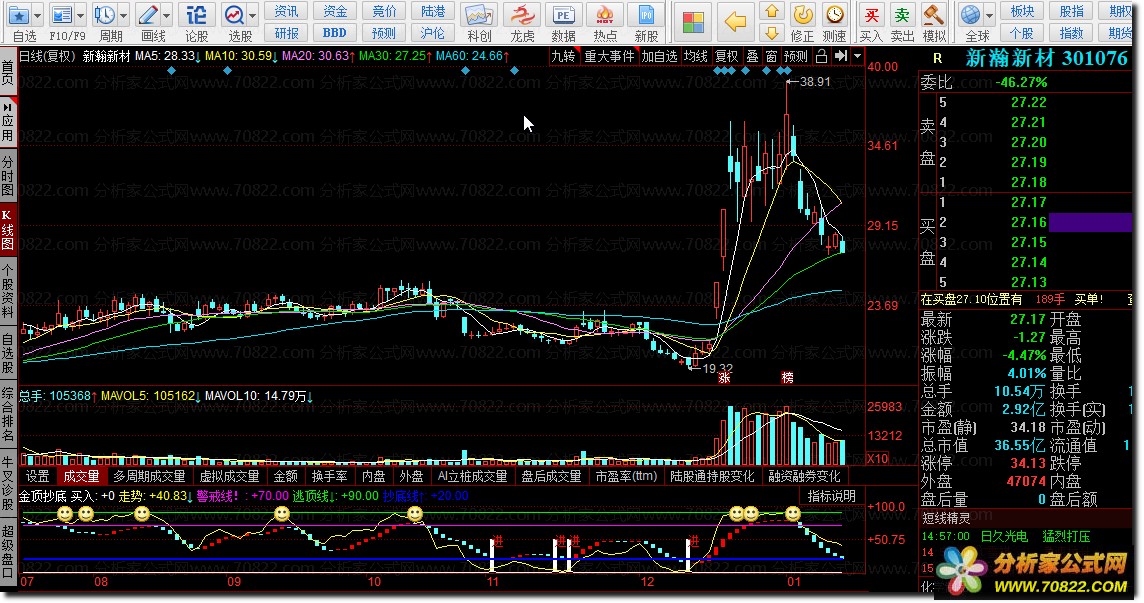The width and height of the screenshot is (1144, 603).
Task: Open the chart toolbar dropdown arrow
Action: (x=857, y=56)
